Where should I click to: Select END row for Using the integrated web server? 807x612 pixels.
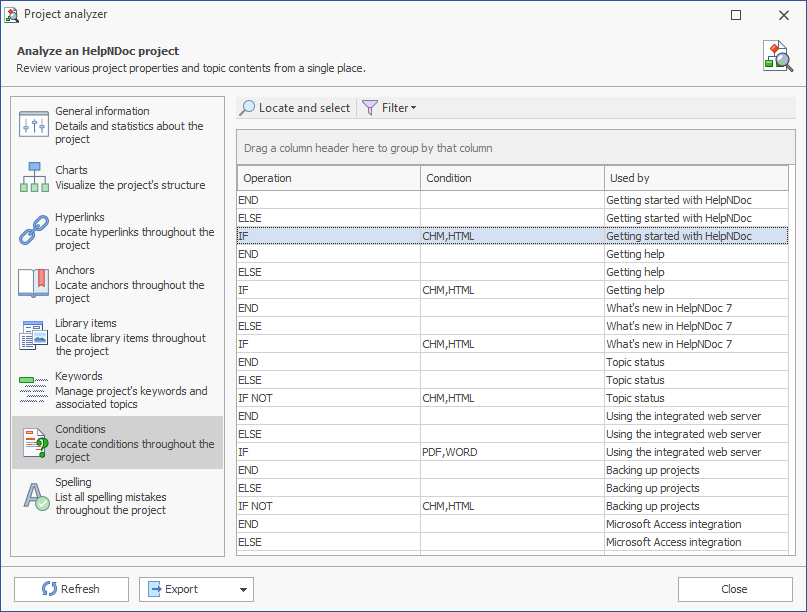(513, 416)
